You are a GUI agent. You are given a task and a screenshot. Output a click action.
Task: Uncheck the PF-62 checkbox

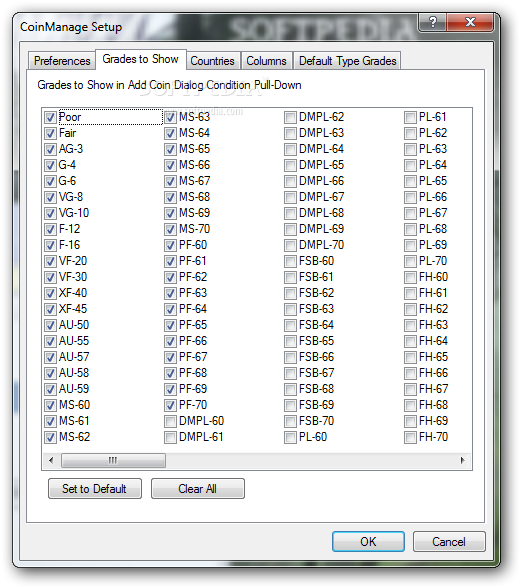tap(170, 278)
